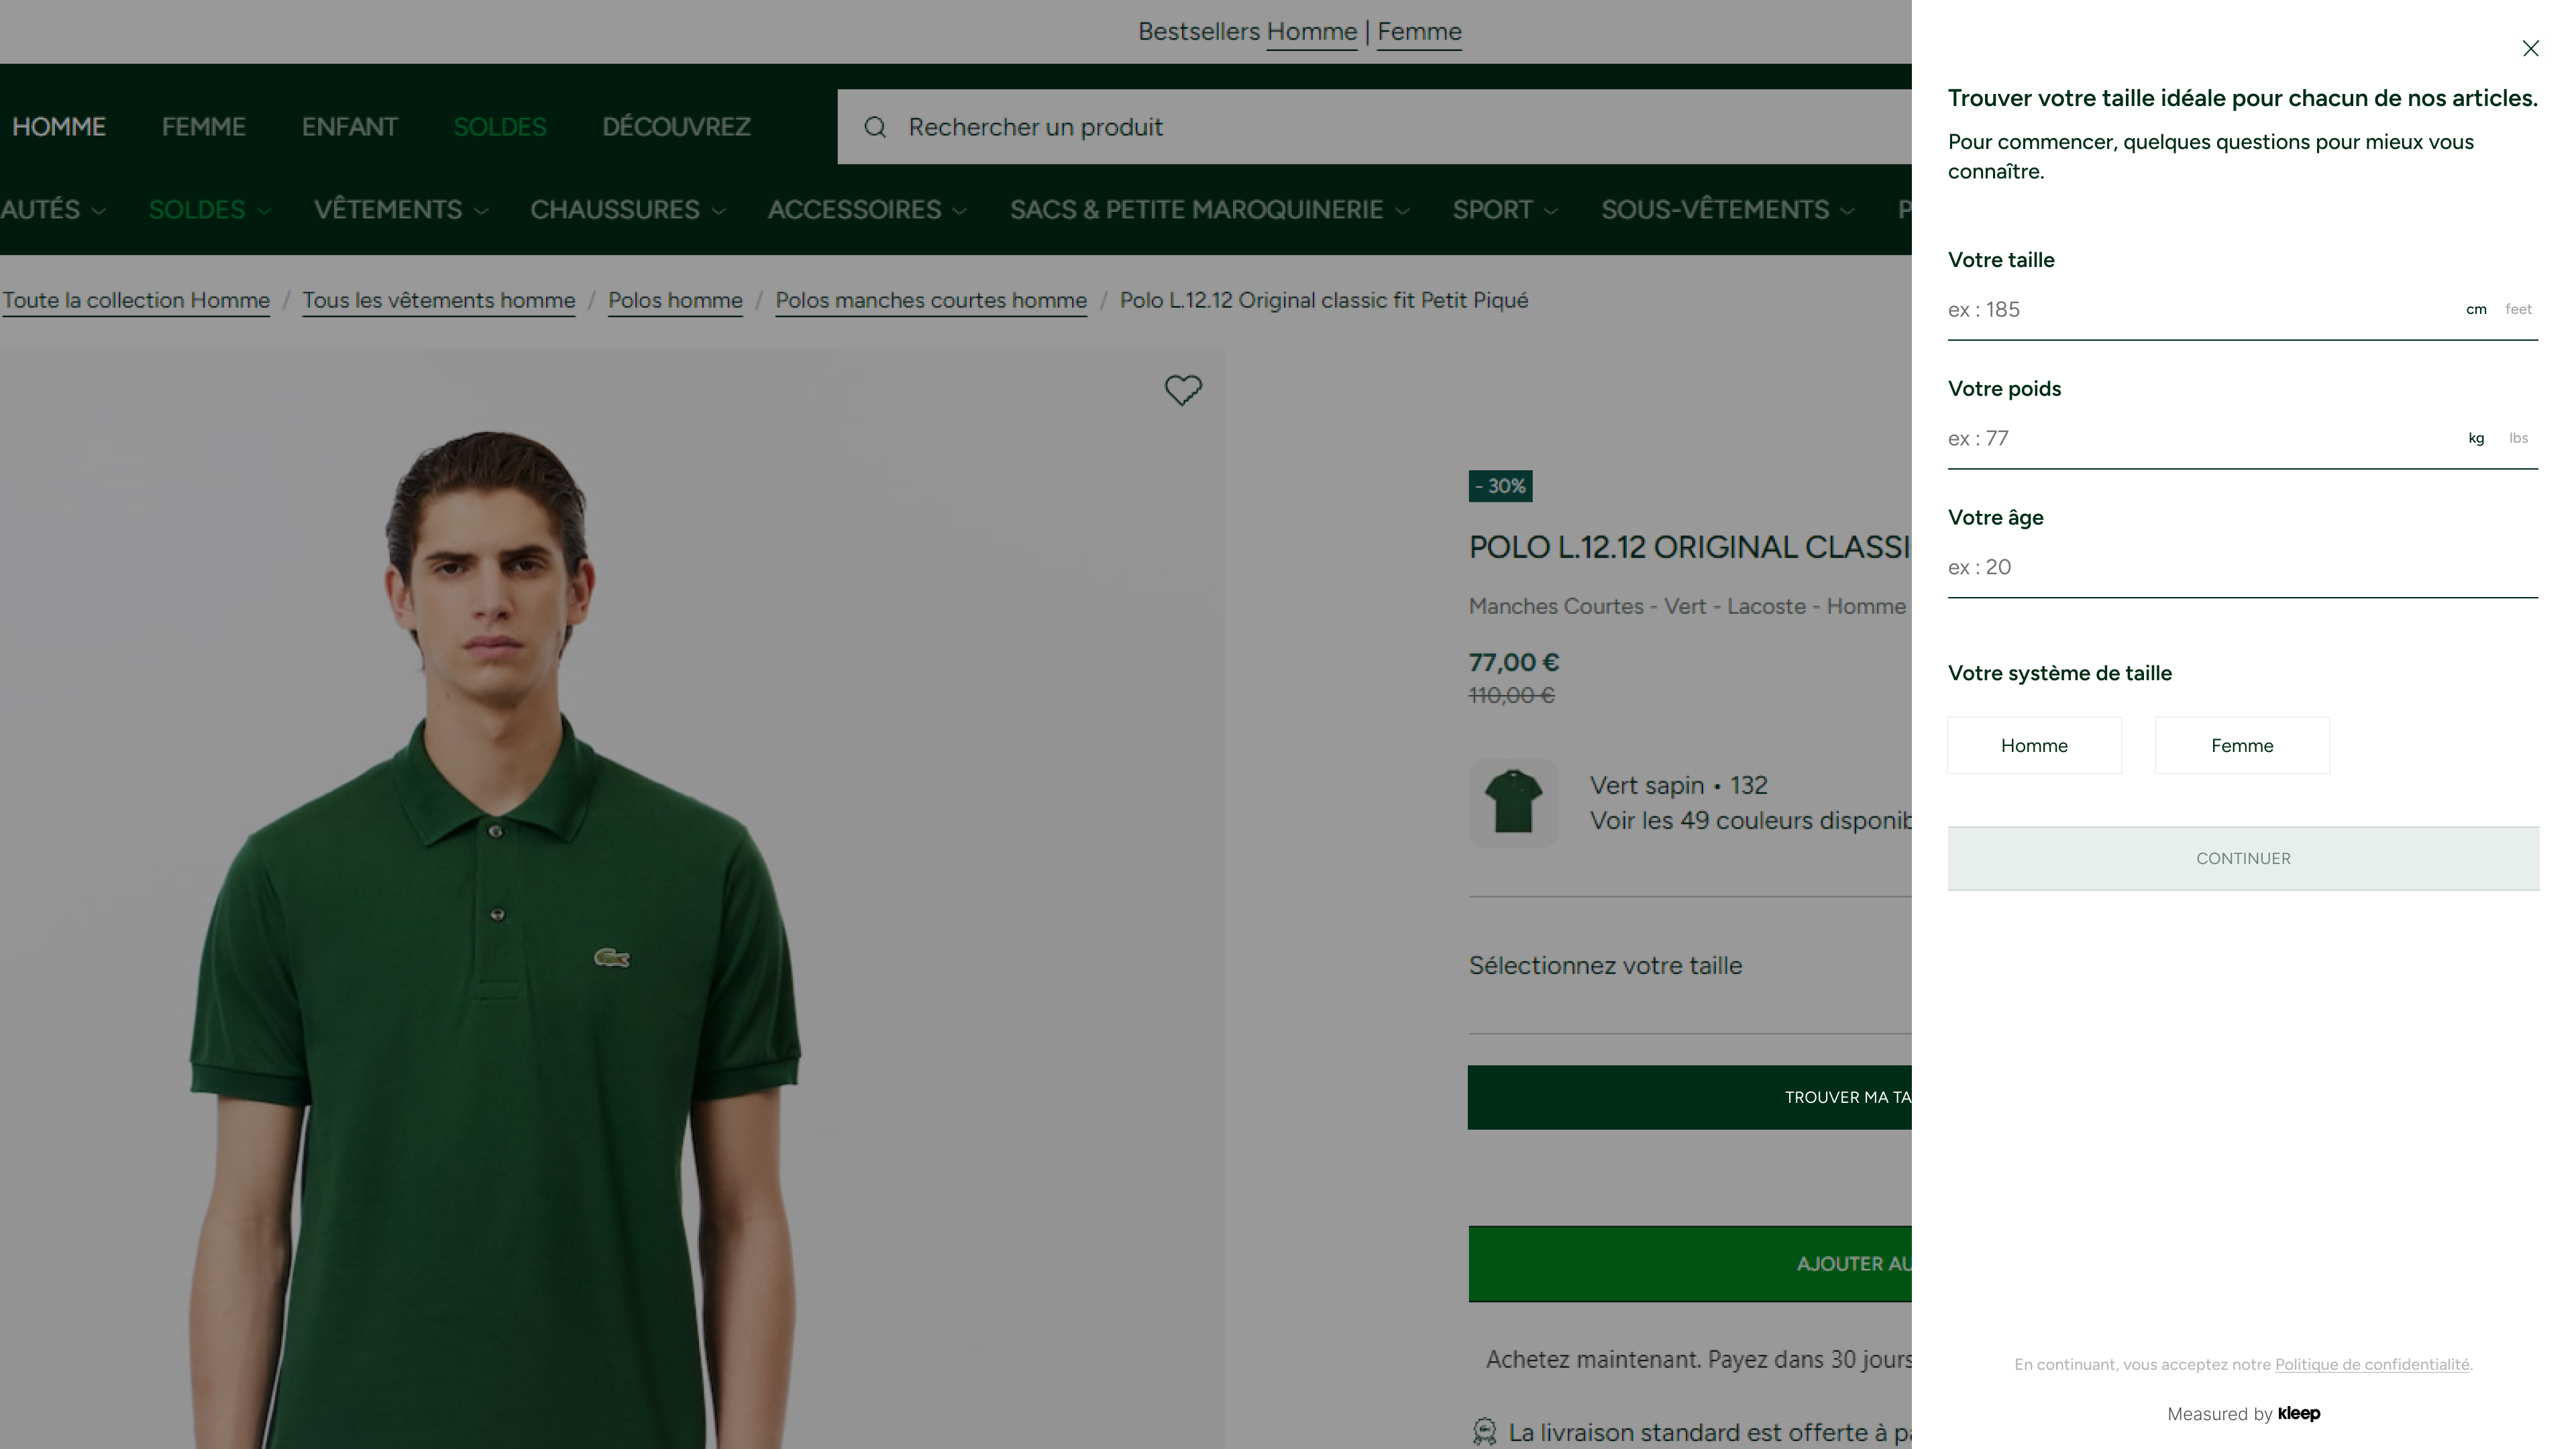Select Femme size system

coord(2242,745)
